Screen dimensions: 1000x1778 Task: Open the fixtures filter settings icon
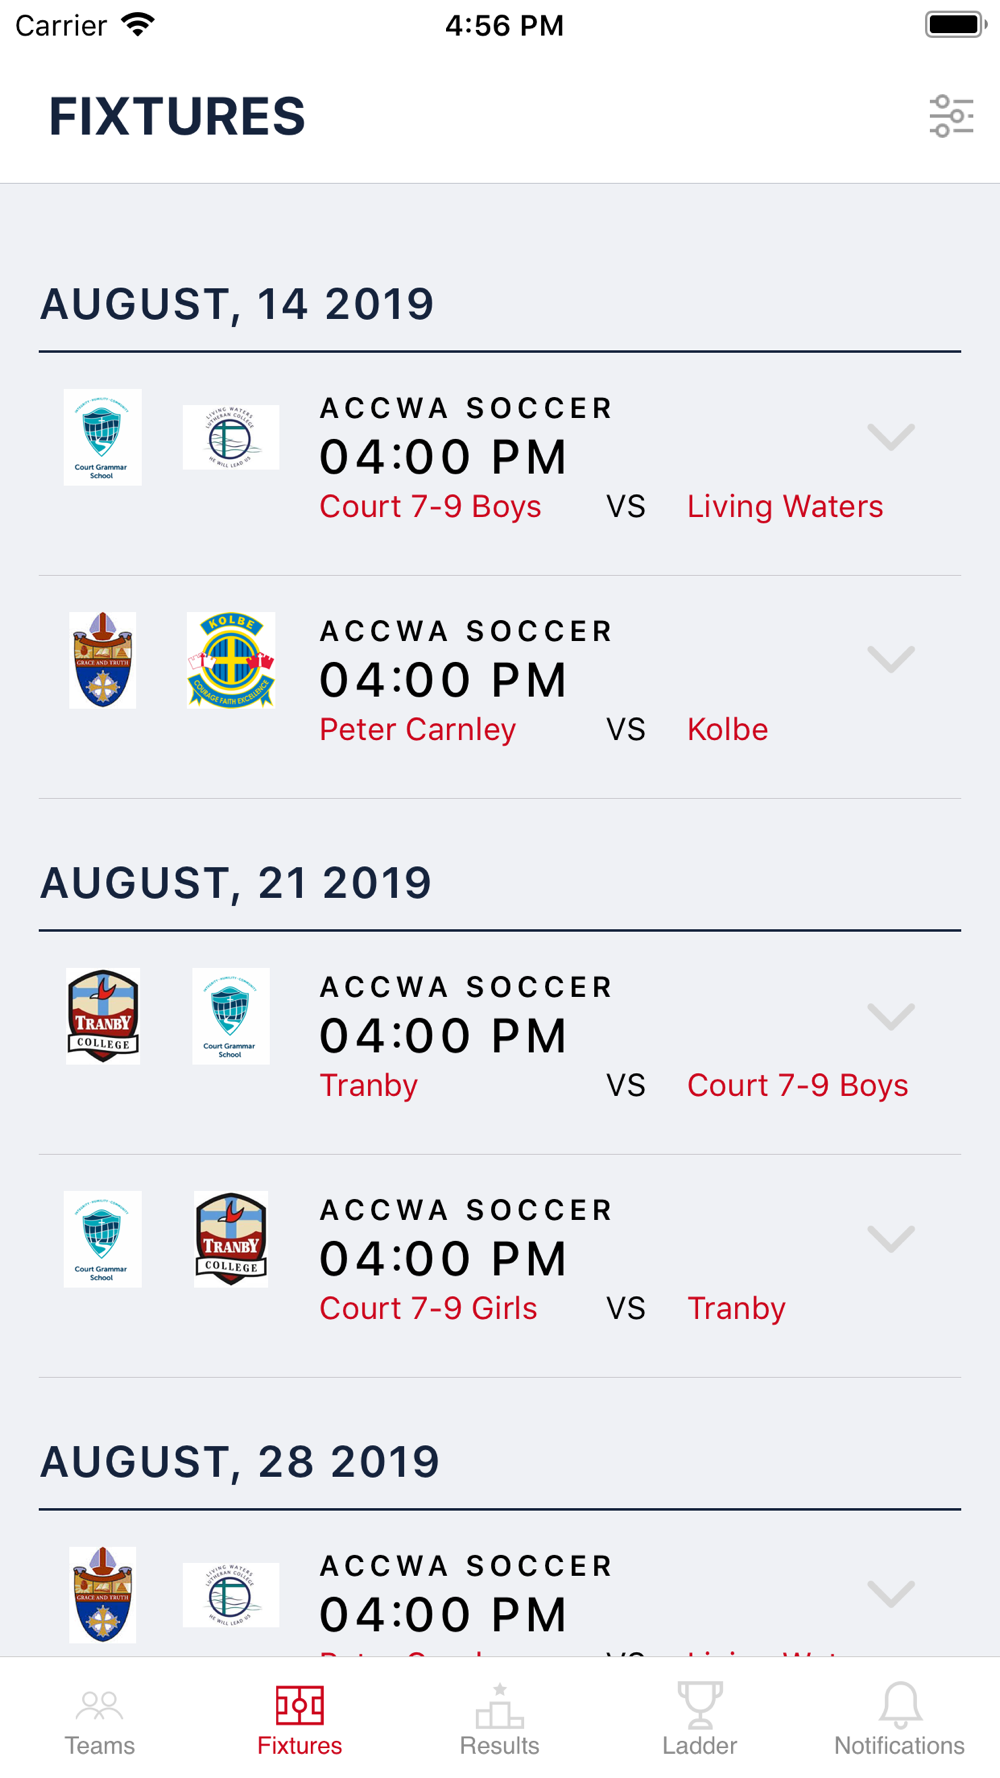point(951,116)
